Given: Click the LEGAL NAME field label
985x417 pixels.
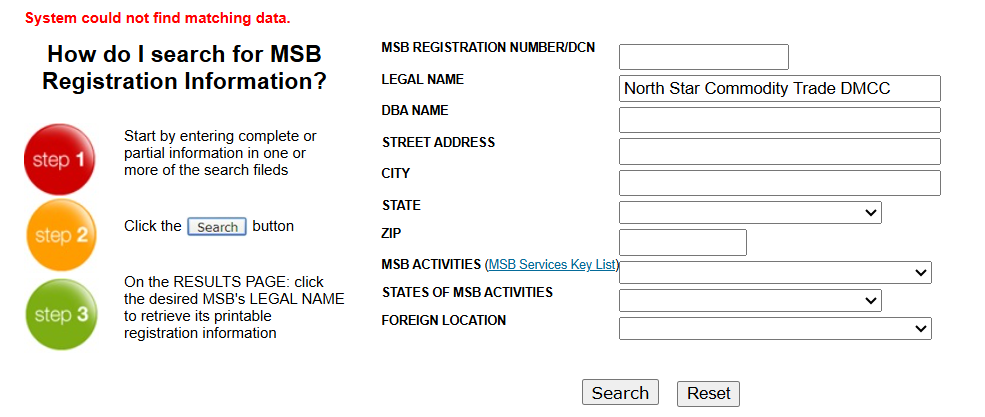Looking at the screenshot, I should point(423,79).
